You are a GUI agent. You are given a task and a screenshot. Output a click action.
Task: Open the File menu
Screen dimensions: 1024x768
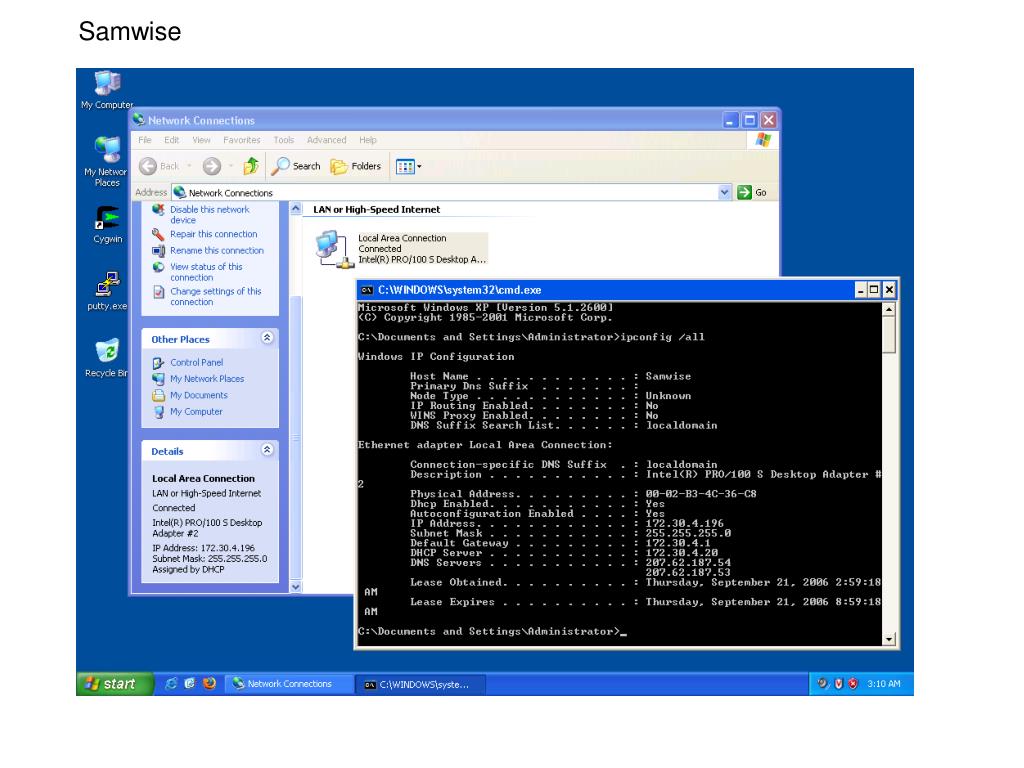tap(144, 140)
